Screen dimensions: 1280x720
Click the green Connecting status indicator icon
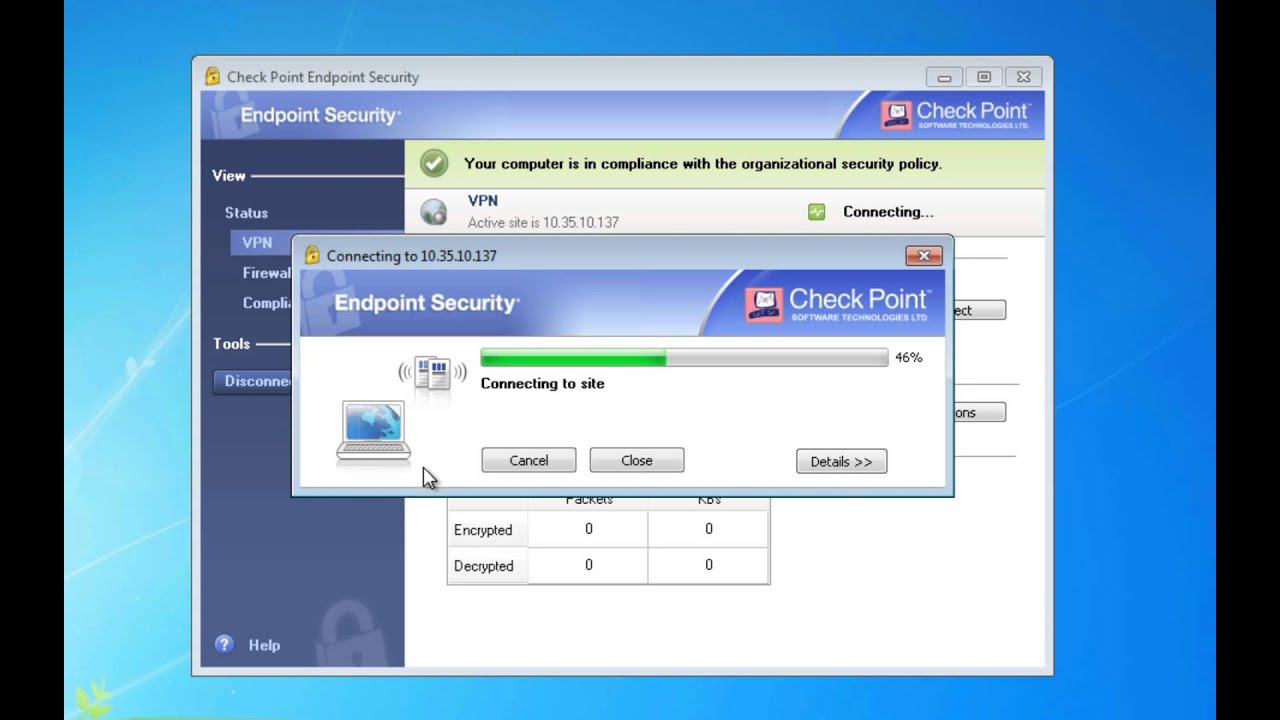point(816,212)
